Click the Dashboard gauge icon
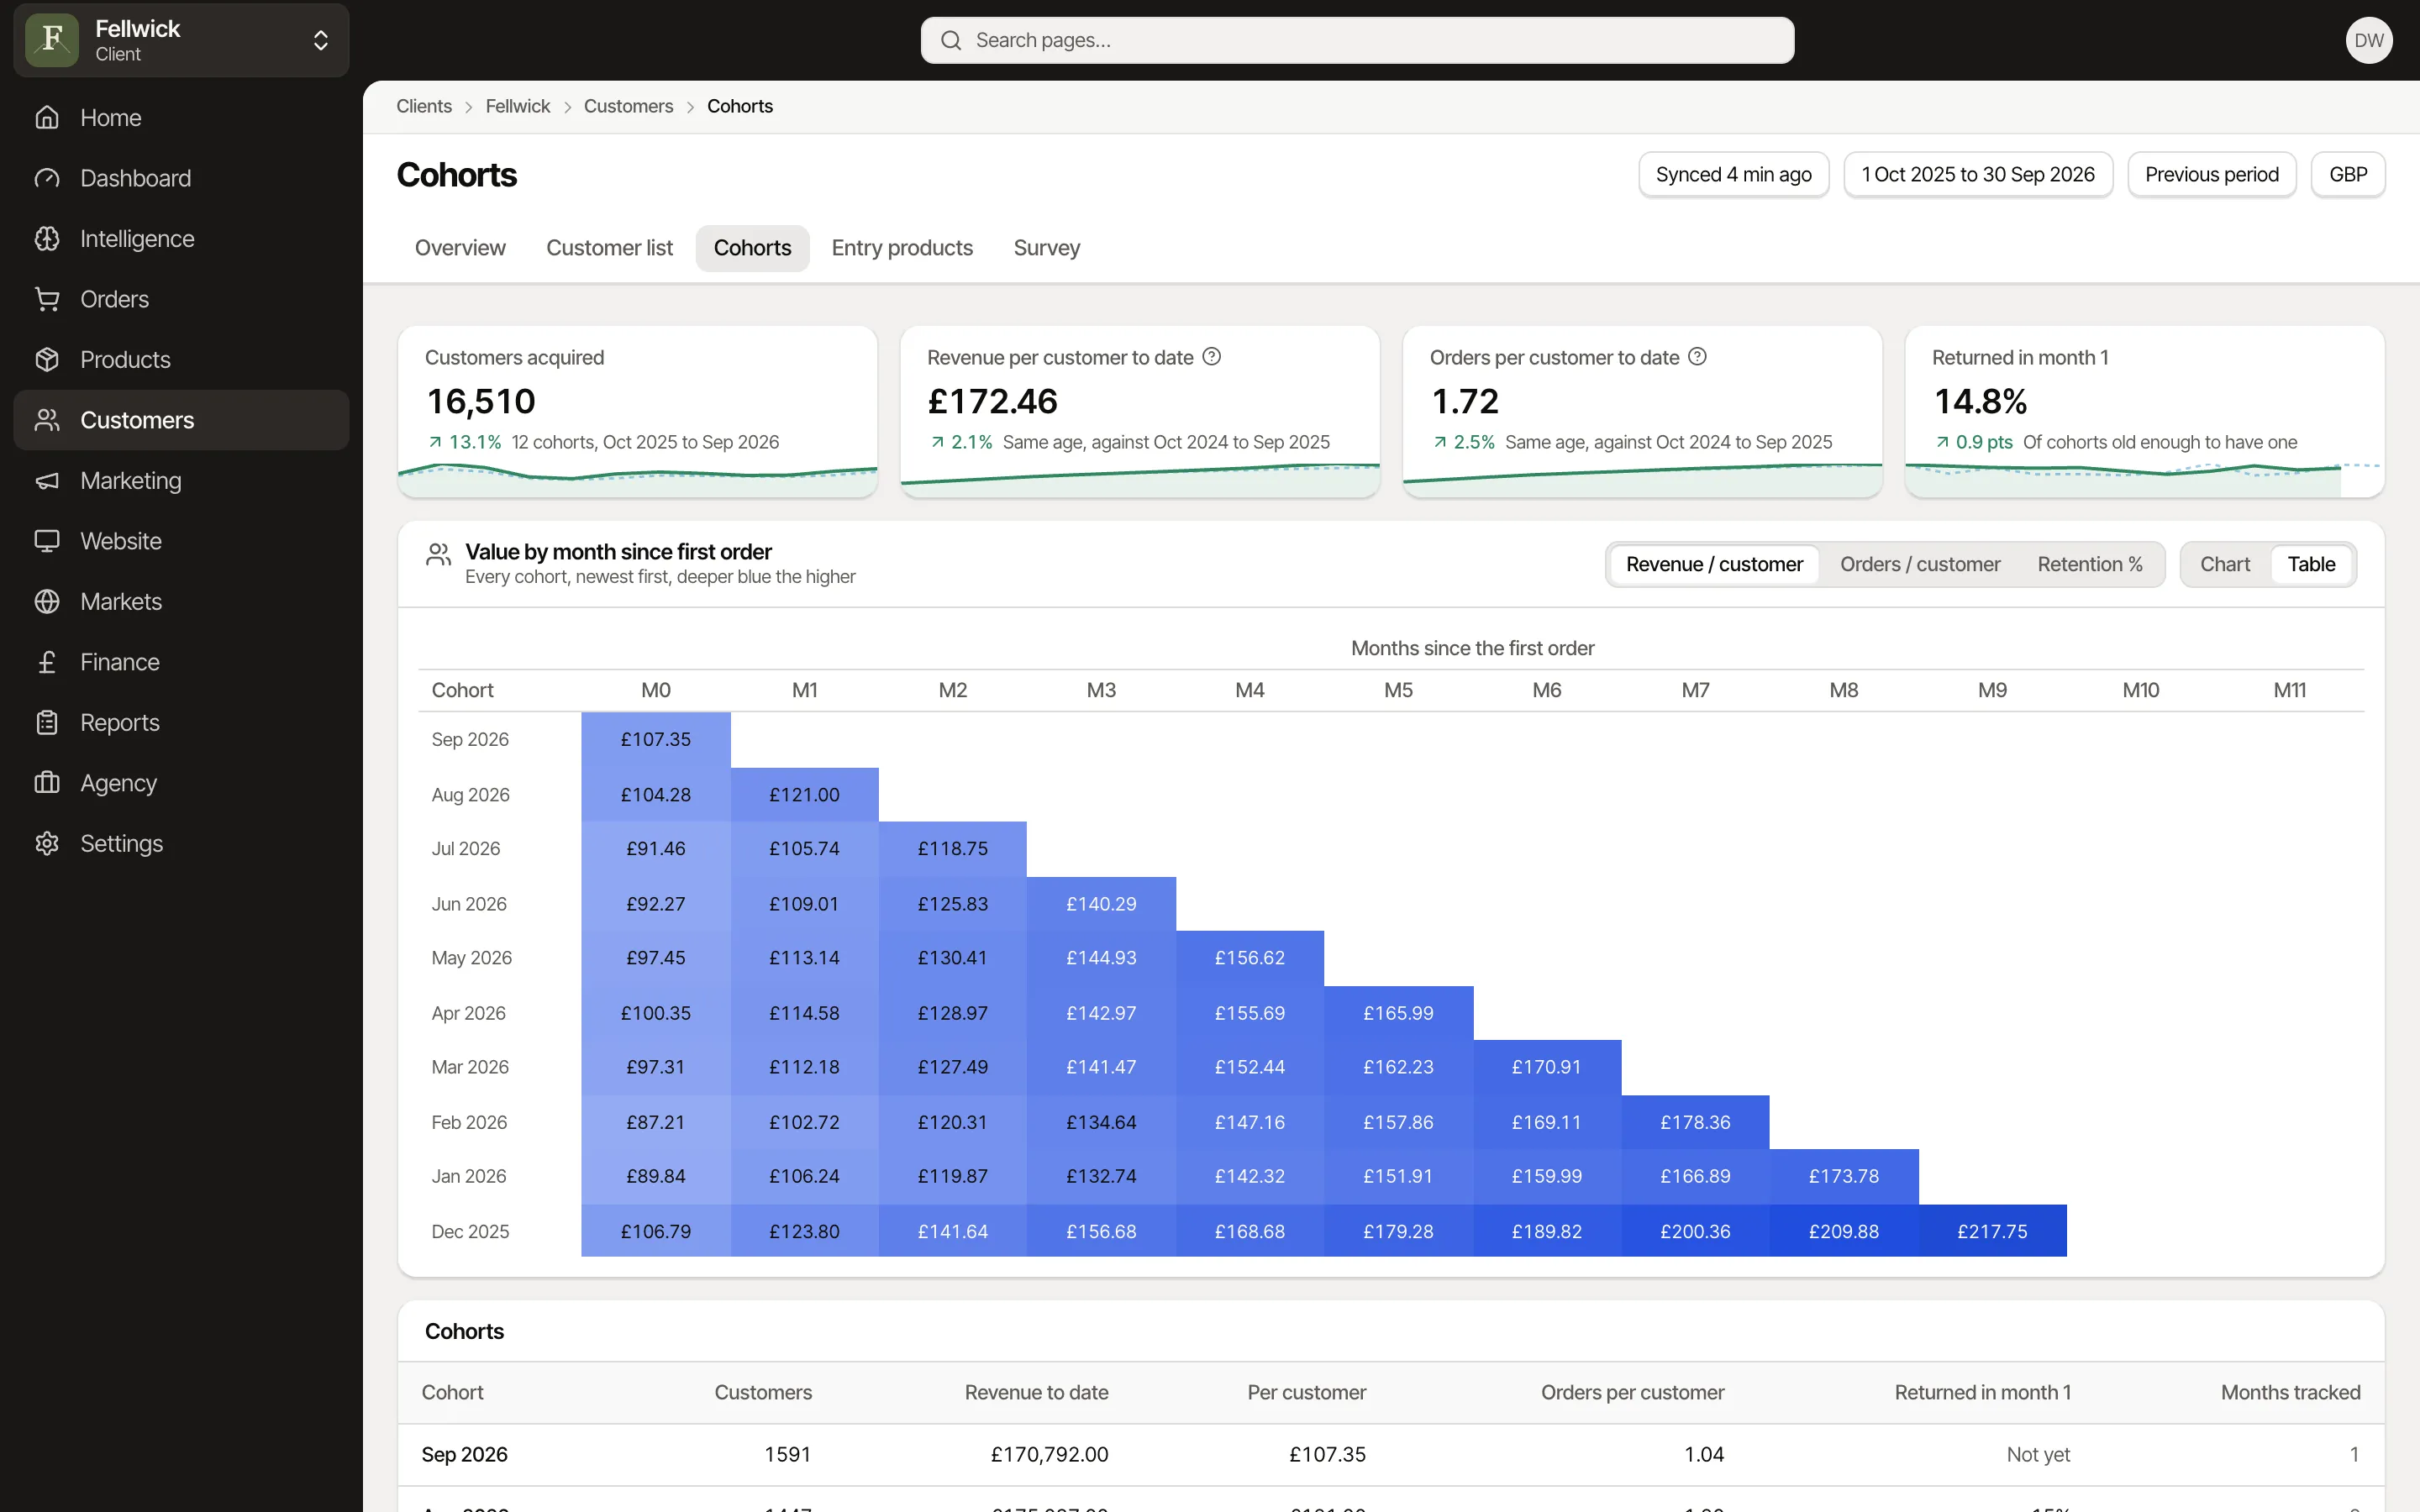2420x1512 pixels. click(47, 178)
